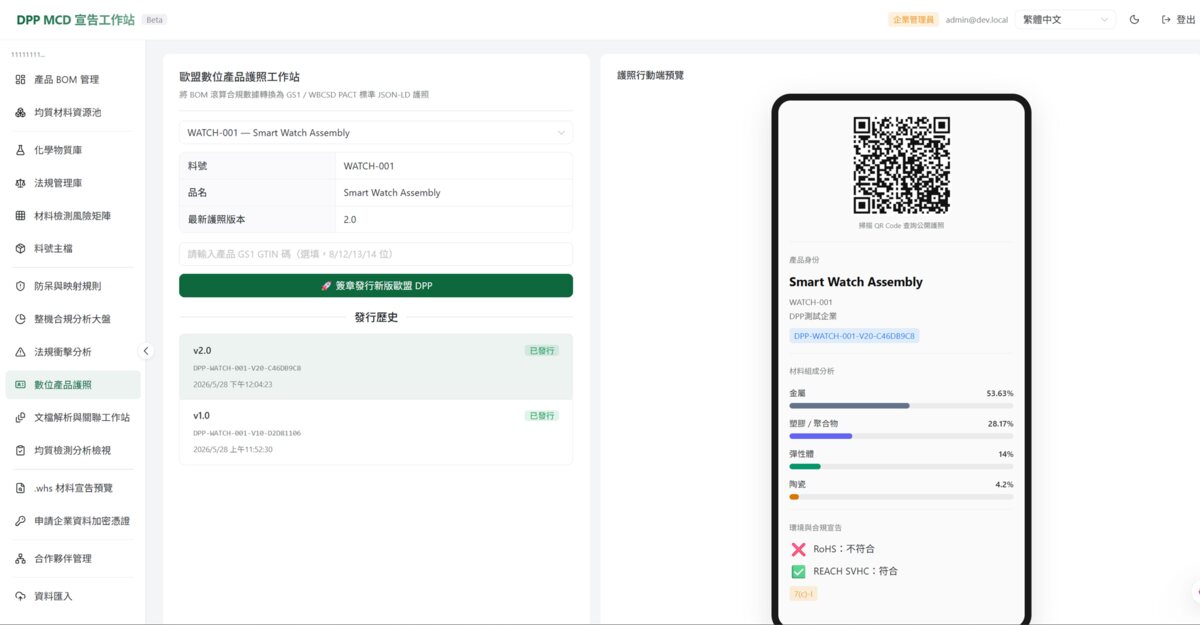The height and width of the screenshot is (625, 1200).
Task: Click the 7(c)-I exemption tag
Action: coord(803,594)
